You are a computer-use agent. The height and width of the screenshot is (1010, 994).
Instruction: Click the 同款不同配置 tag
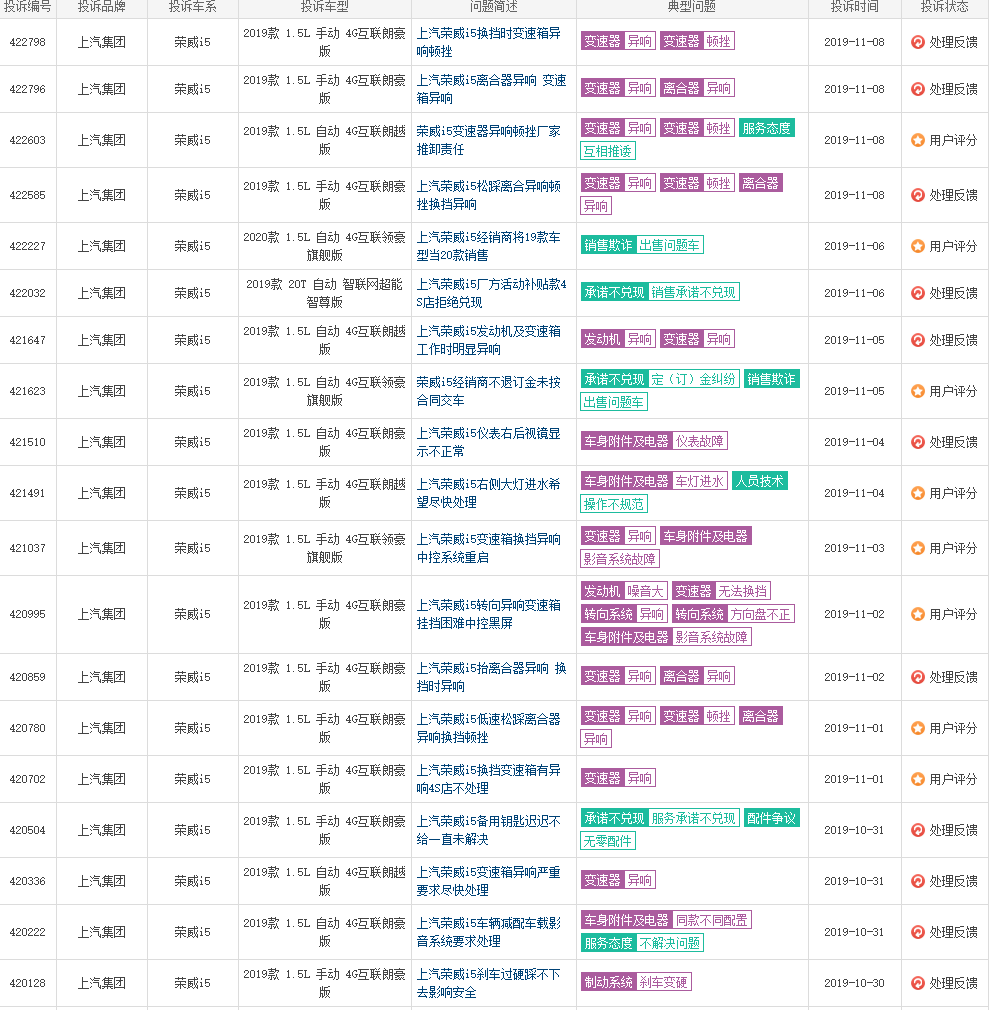tap(712, 920)
